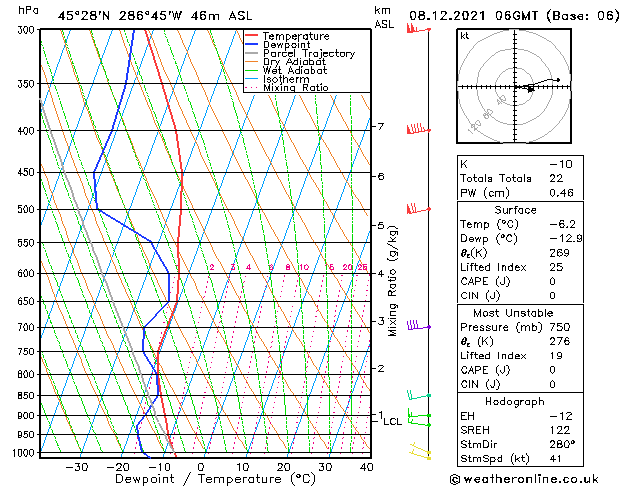Click the hodograph plot
This screenshot has width=629, height=486.
pos(514,86)
